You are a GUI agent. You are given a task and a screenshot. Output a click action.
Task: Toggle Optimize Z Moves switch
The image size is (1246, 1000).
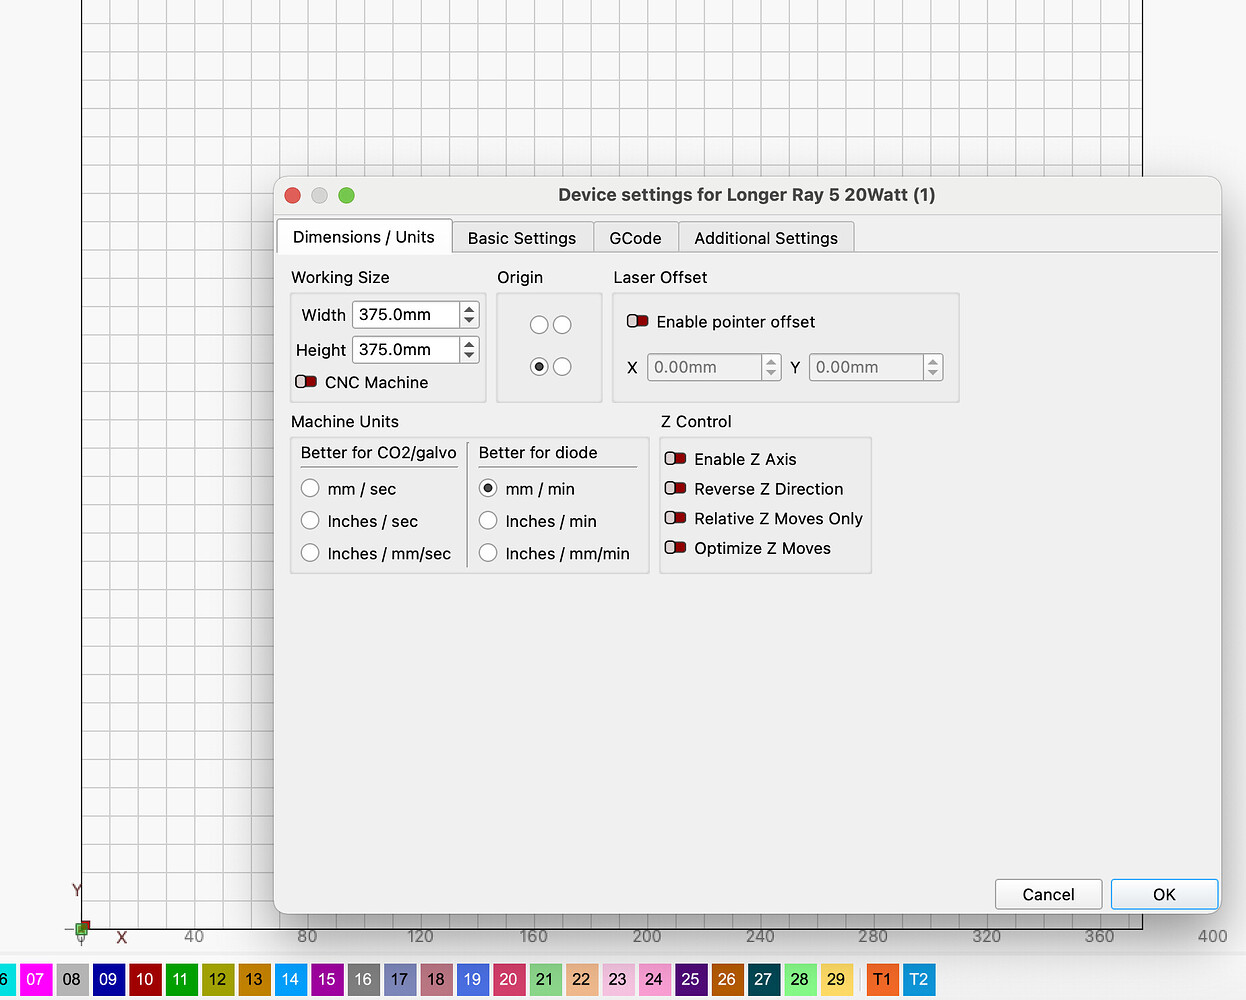676,547
